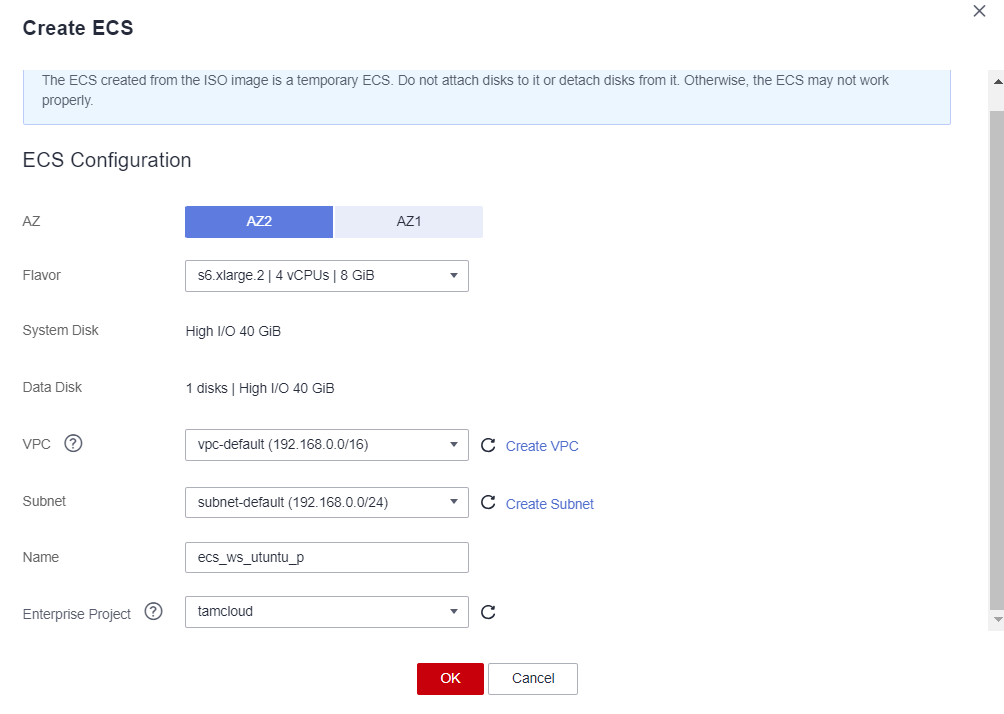This screenshot has width=1004, height=714.
Task: Select availability zone AZ1
Action: [x=408, y=222]
